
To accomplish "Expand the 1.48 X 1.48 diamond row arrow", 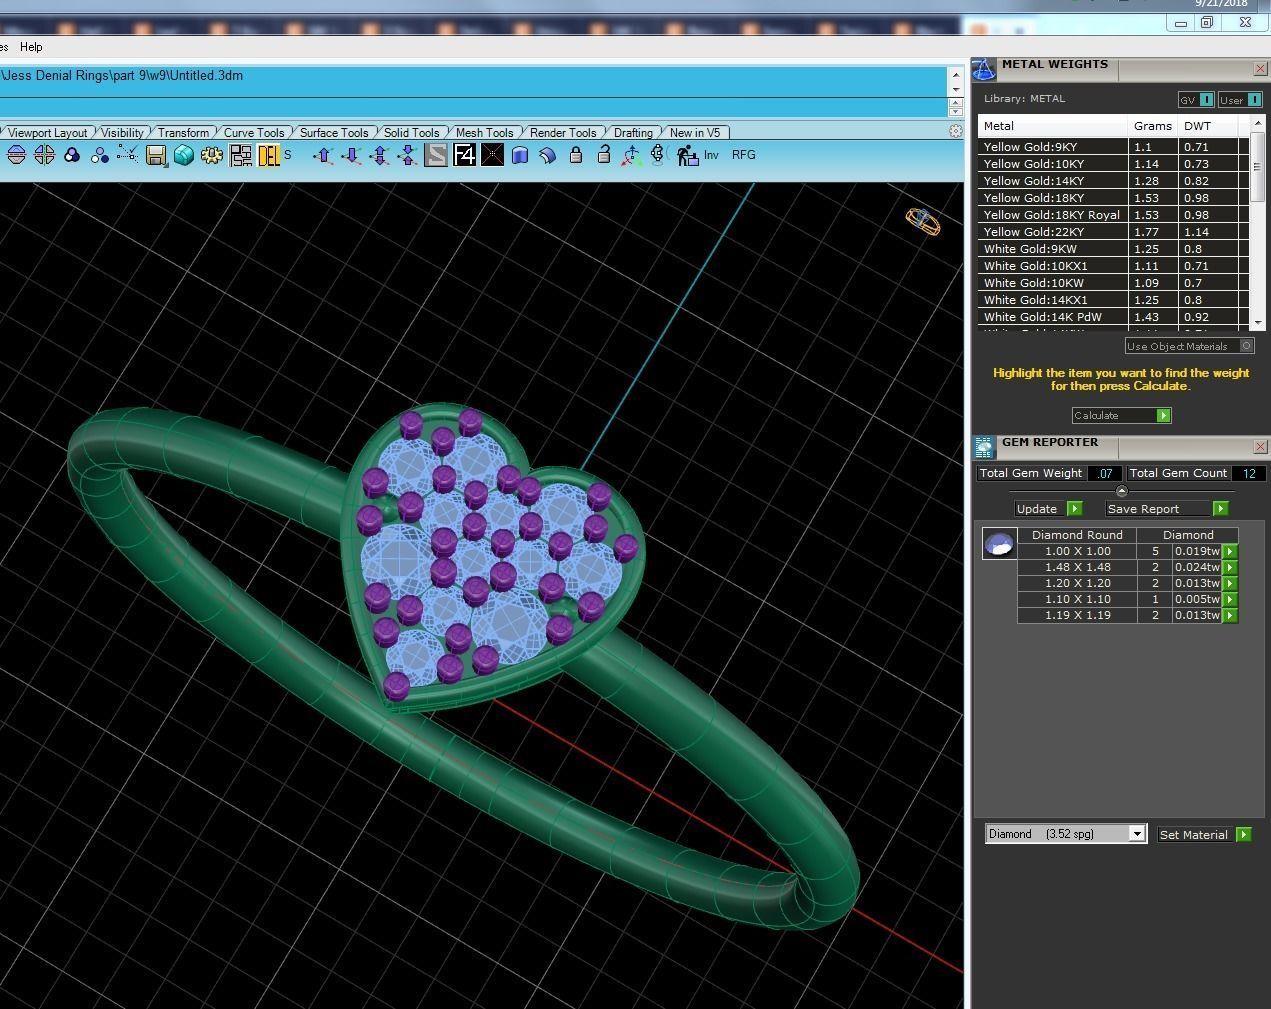I will 1230,567.
